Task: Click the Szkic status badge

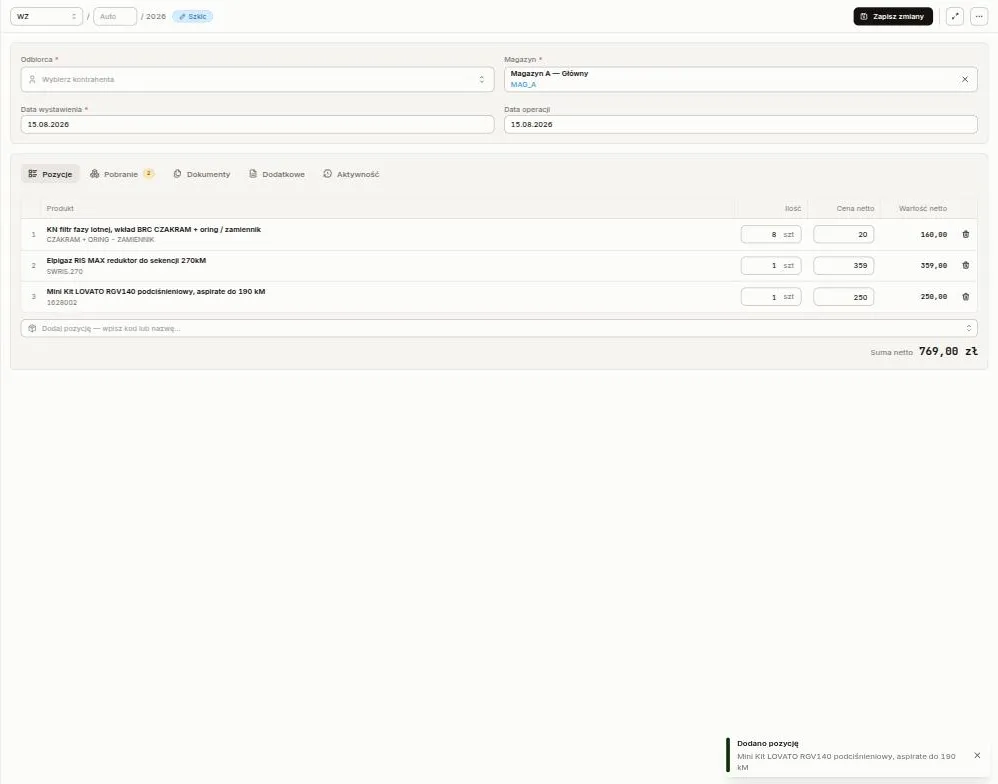Action: click(x=192, y=17)
